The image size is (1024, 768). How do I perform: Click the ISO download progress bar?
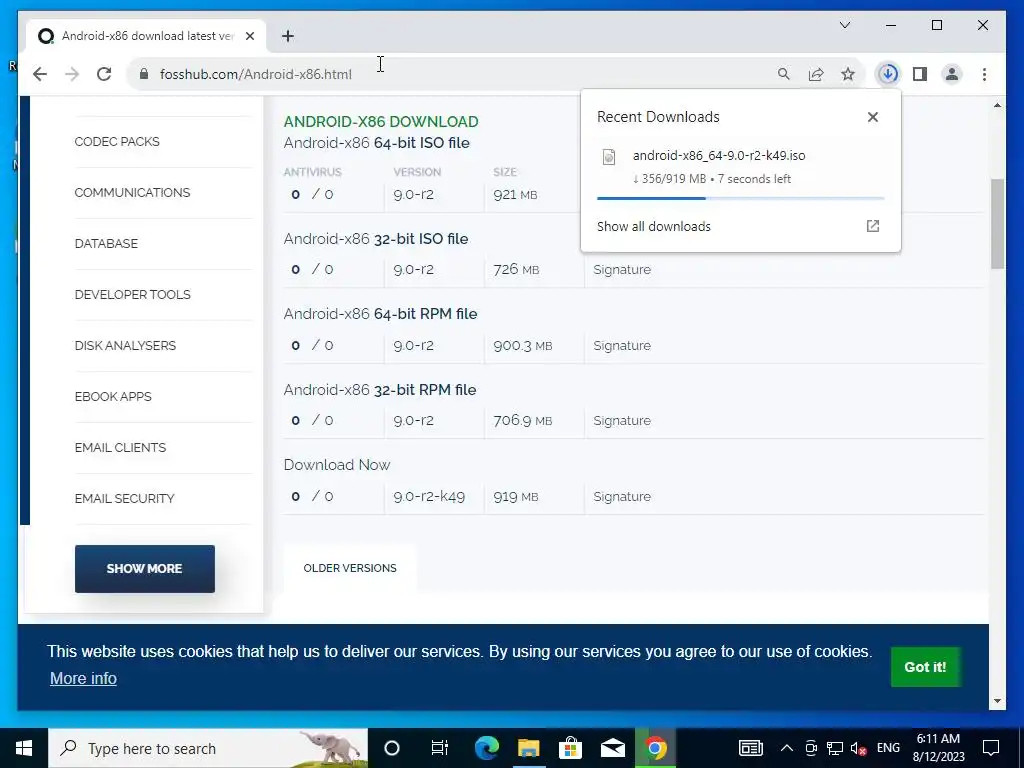pyautogui.click(x=740, y=198)
